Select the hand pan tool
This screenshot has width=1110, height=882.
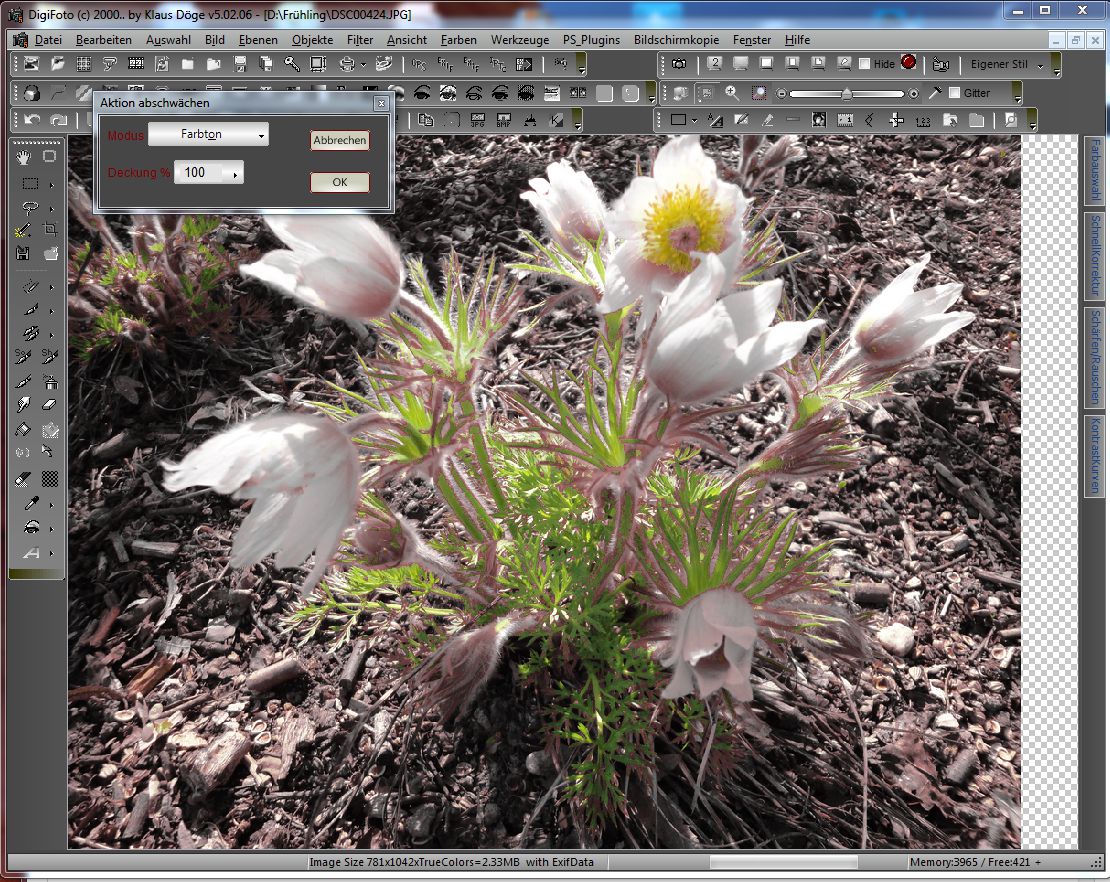[24, 156]
